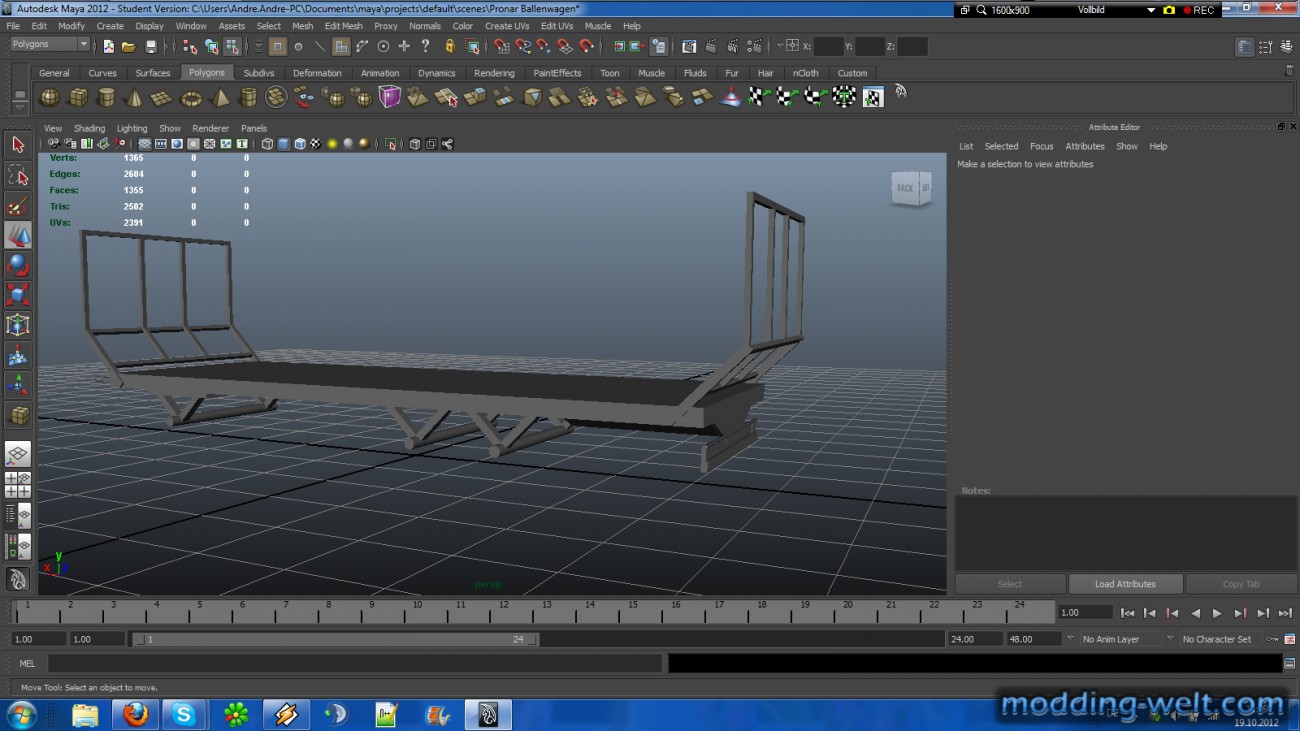Toggle Textured display checker icon
Screen dimensions: 1300x731
click(x=315, y=144)
